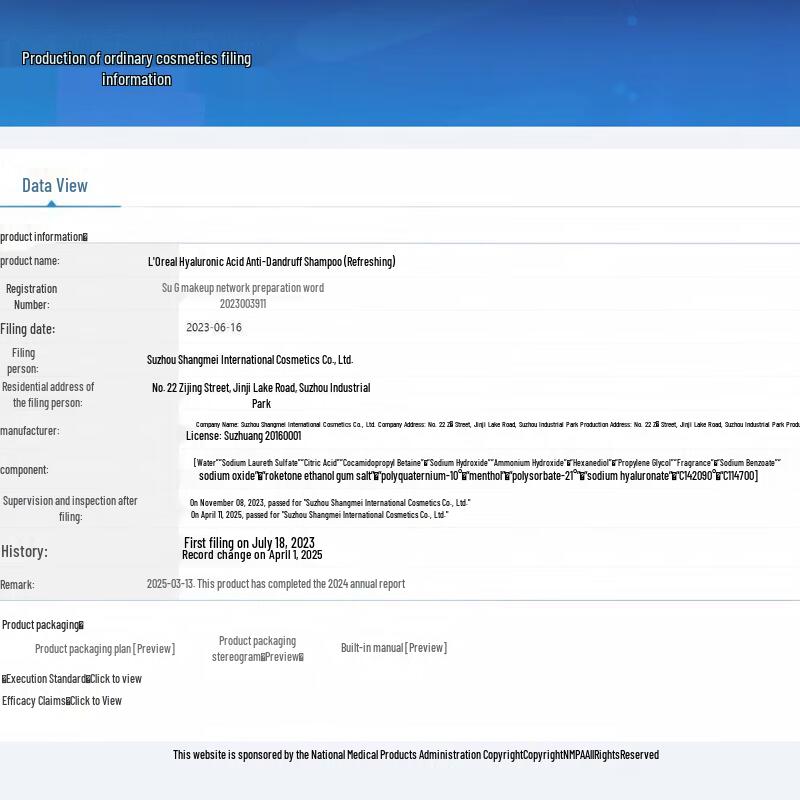The height and width of the screenshot is (800, 800).
Task: Click the filing person company name
Action: click(249, 360)
